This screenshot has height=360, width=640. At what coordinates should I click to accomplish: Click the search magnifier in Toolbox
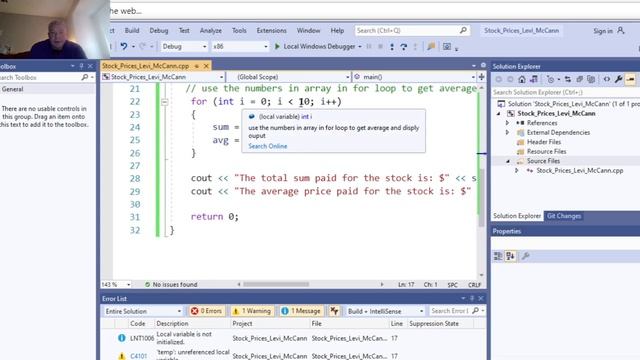84,77
